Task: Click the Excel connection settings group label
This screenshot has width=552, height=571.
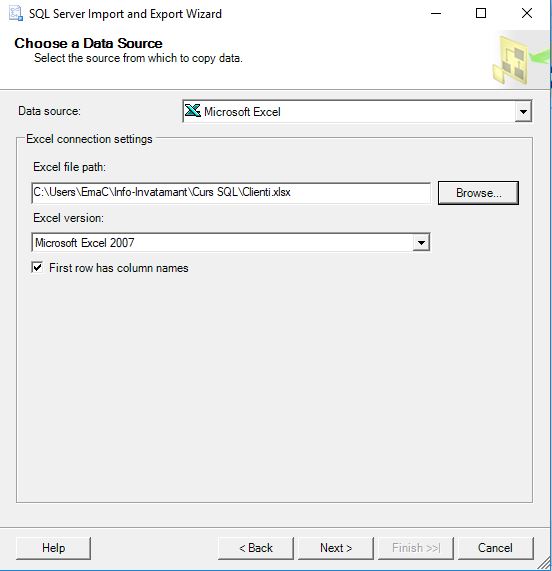Action: click(x=89, y=139)
